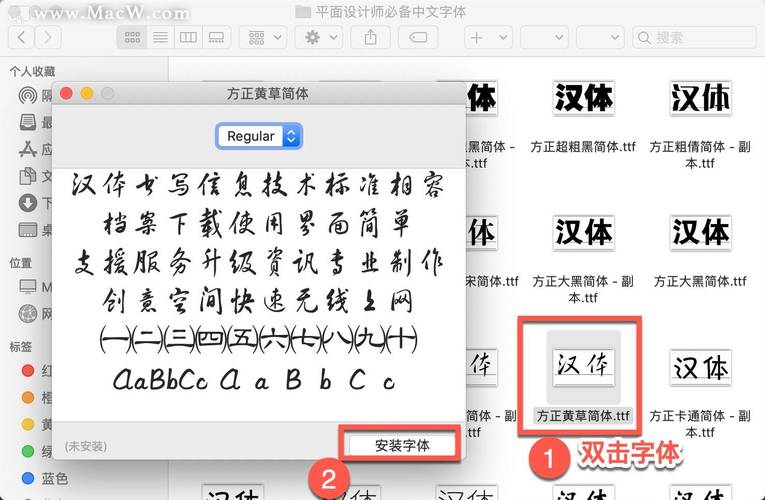
Task: Switch Finder to icon view
Action: [132, 38]
